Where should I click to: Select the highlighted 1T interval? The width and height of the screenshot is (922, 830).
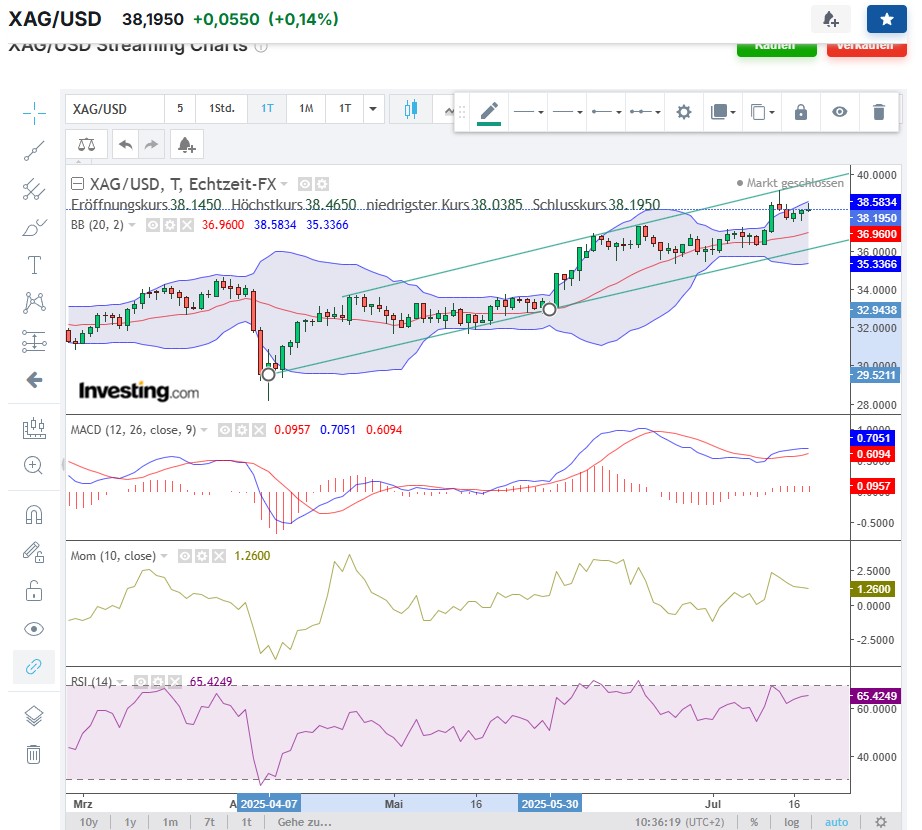click(x=267, y=109)
